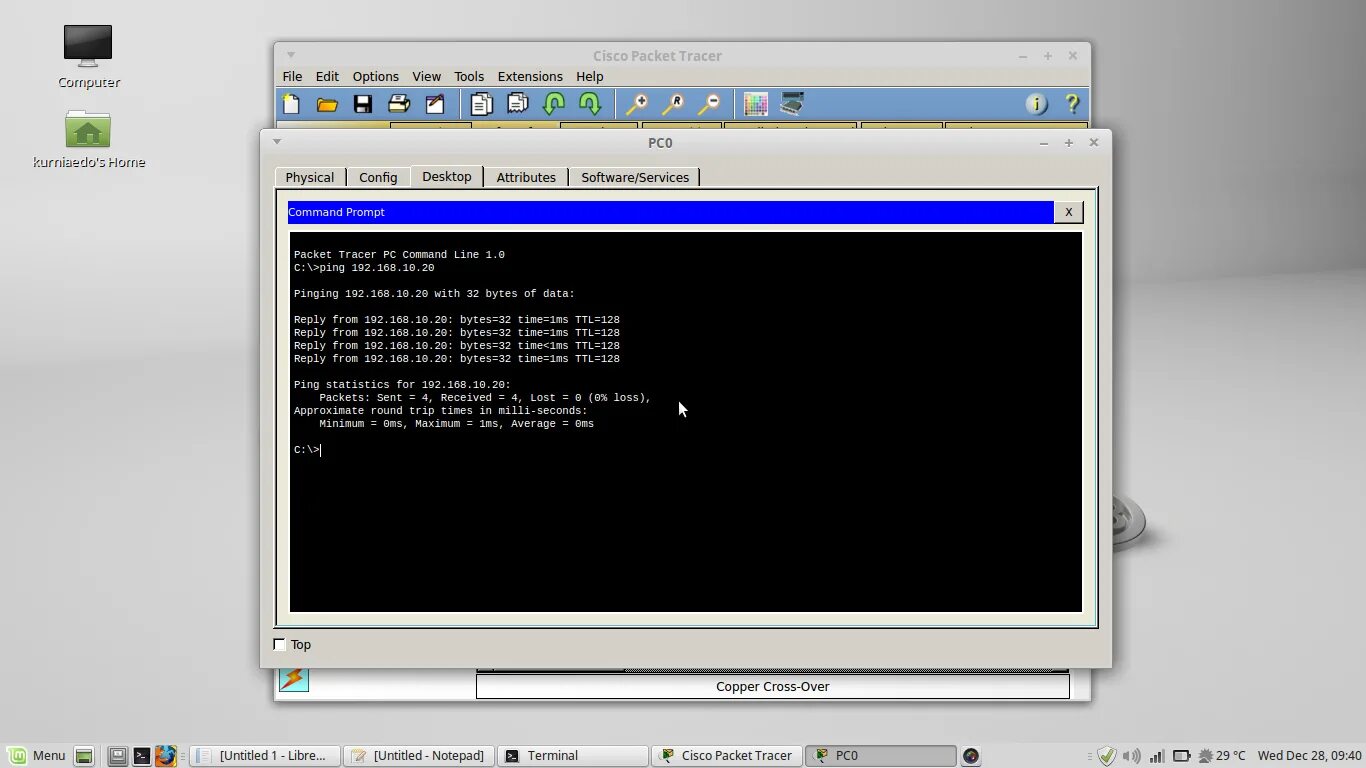Switch to Untitled - Notepad taskbar window

[x=419, y=756]
